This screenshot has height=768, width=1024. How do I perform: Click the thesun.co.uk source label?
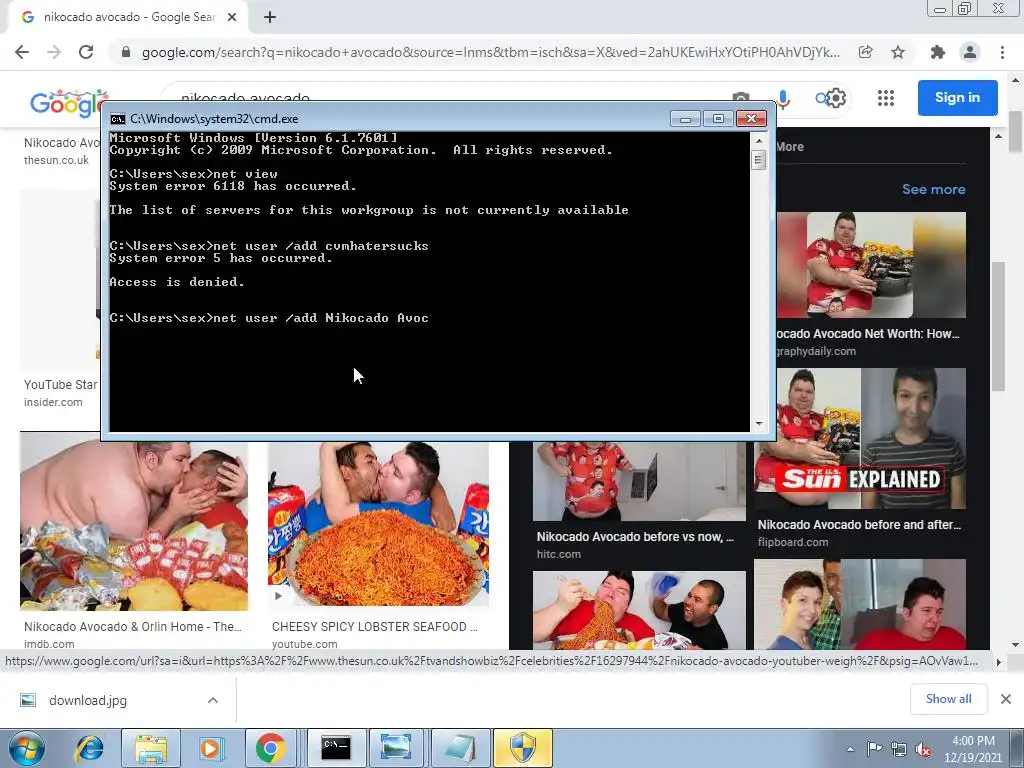[56, 160]
